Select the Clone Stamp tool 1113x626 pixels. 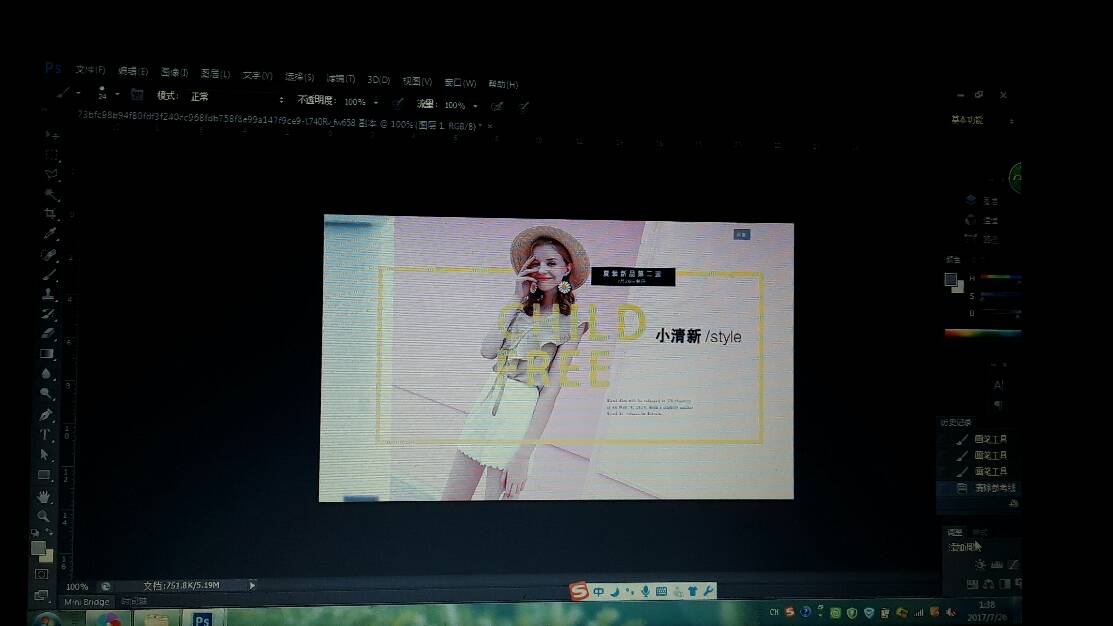(48, 293)
